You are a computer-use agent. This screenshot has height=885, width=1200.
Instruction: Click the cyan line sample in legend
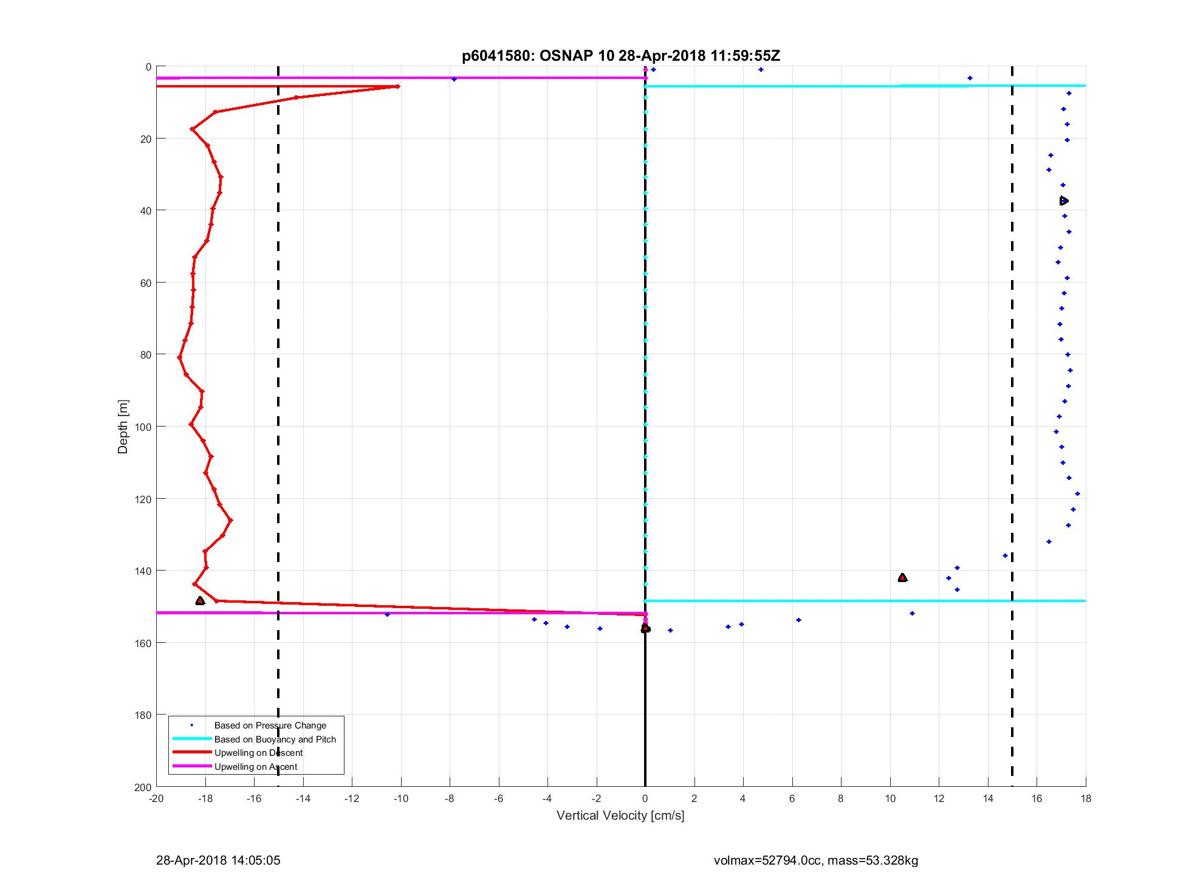coord(191,739)
